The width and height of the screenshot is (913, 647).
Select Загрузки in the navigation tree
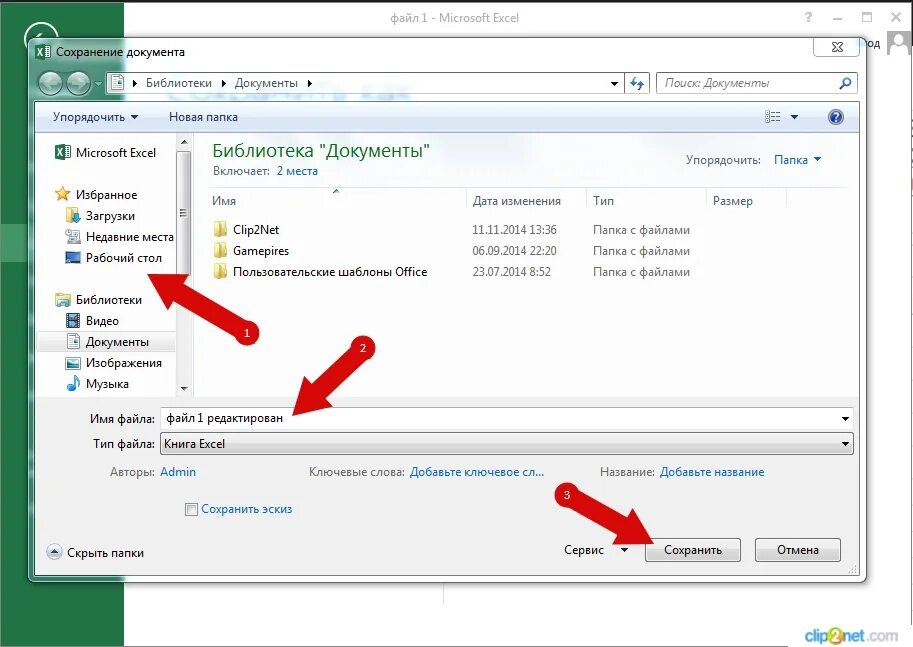[110, 215]
